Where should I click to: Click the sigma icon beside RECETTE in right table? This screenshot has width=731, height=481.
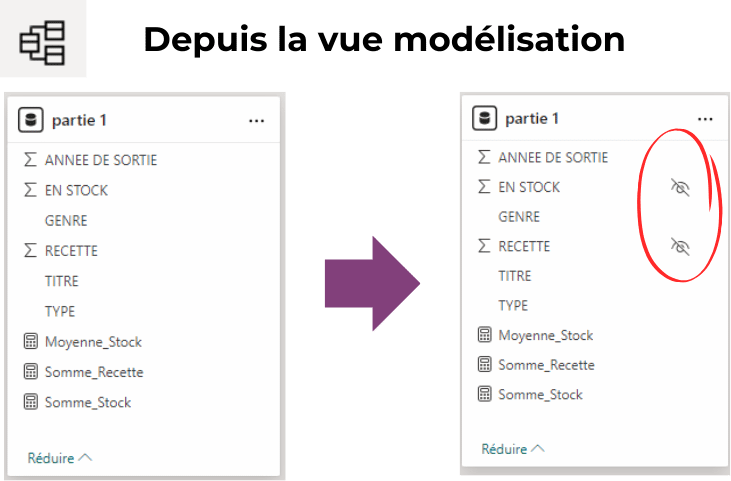(484, 246)
